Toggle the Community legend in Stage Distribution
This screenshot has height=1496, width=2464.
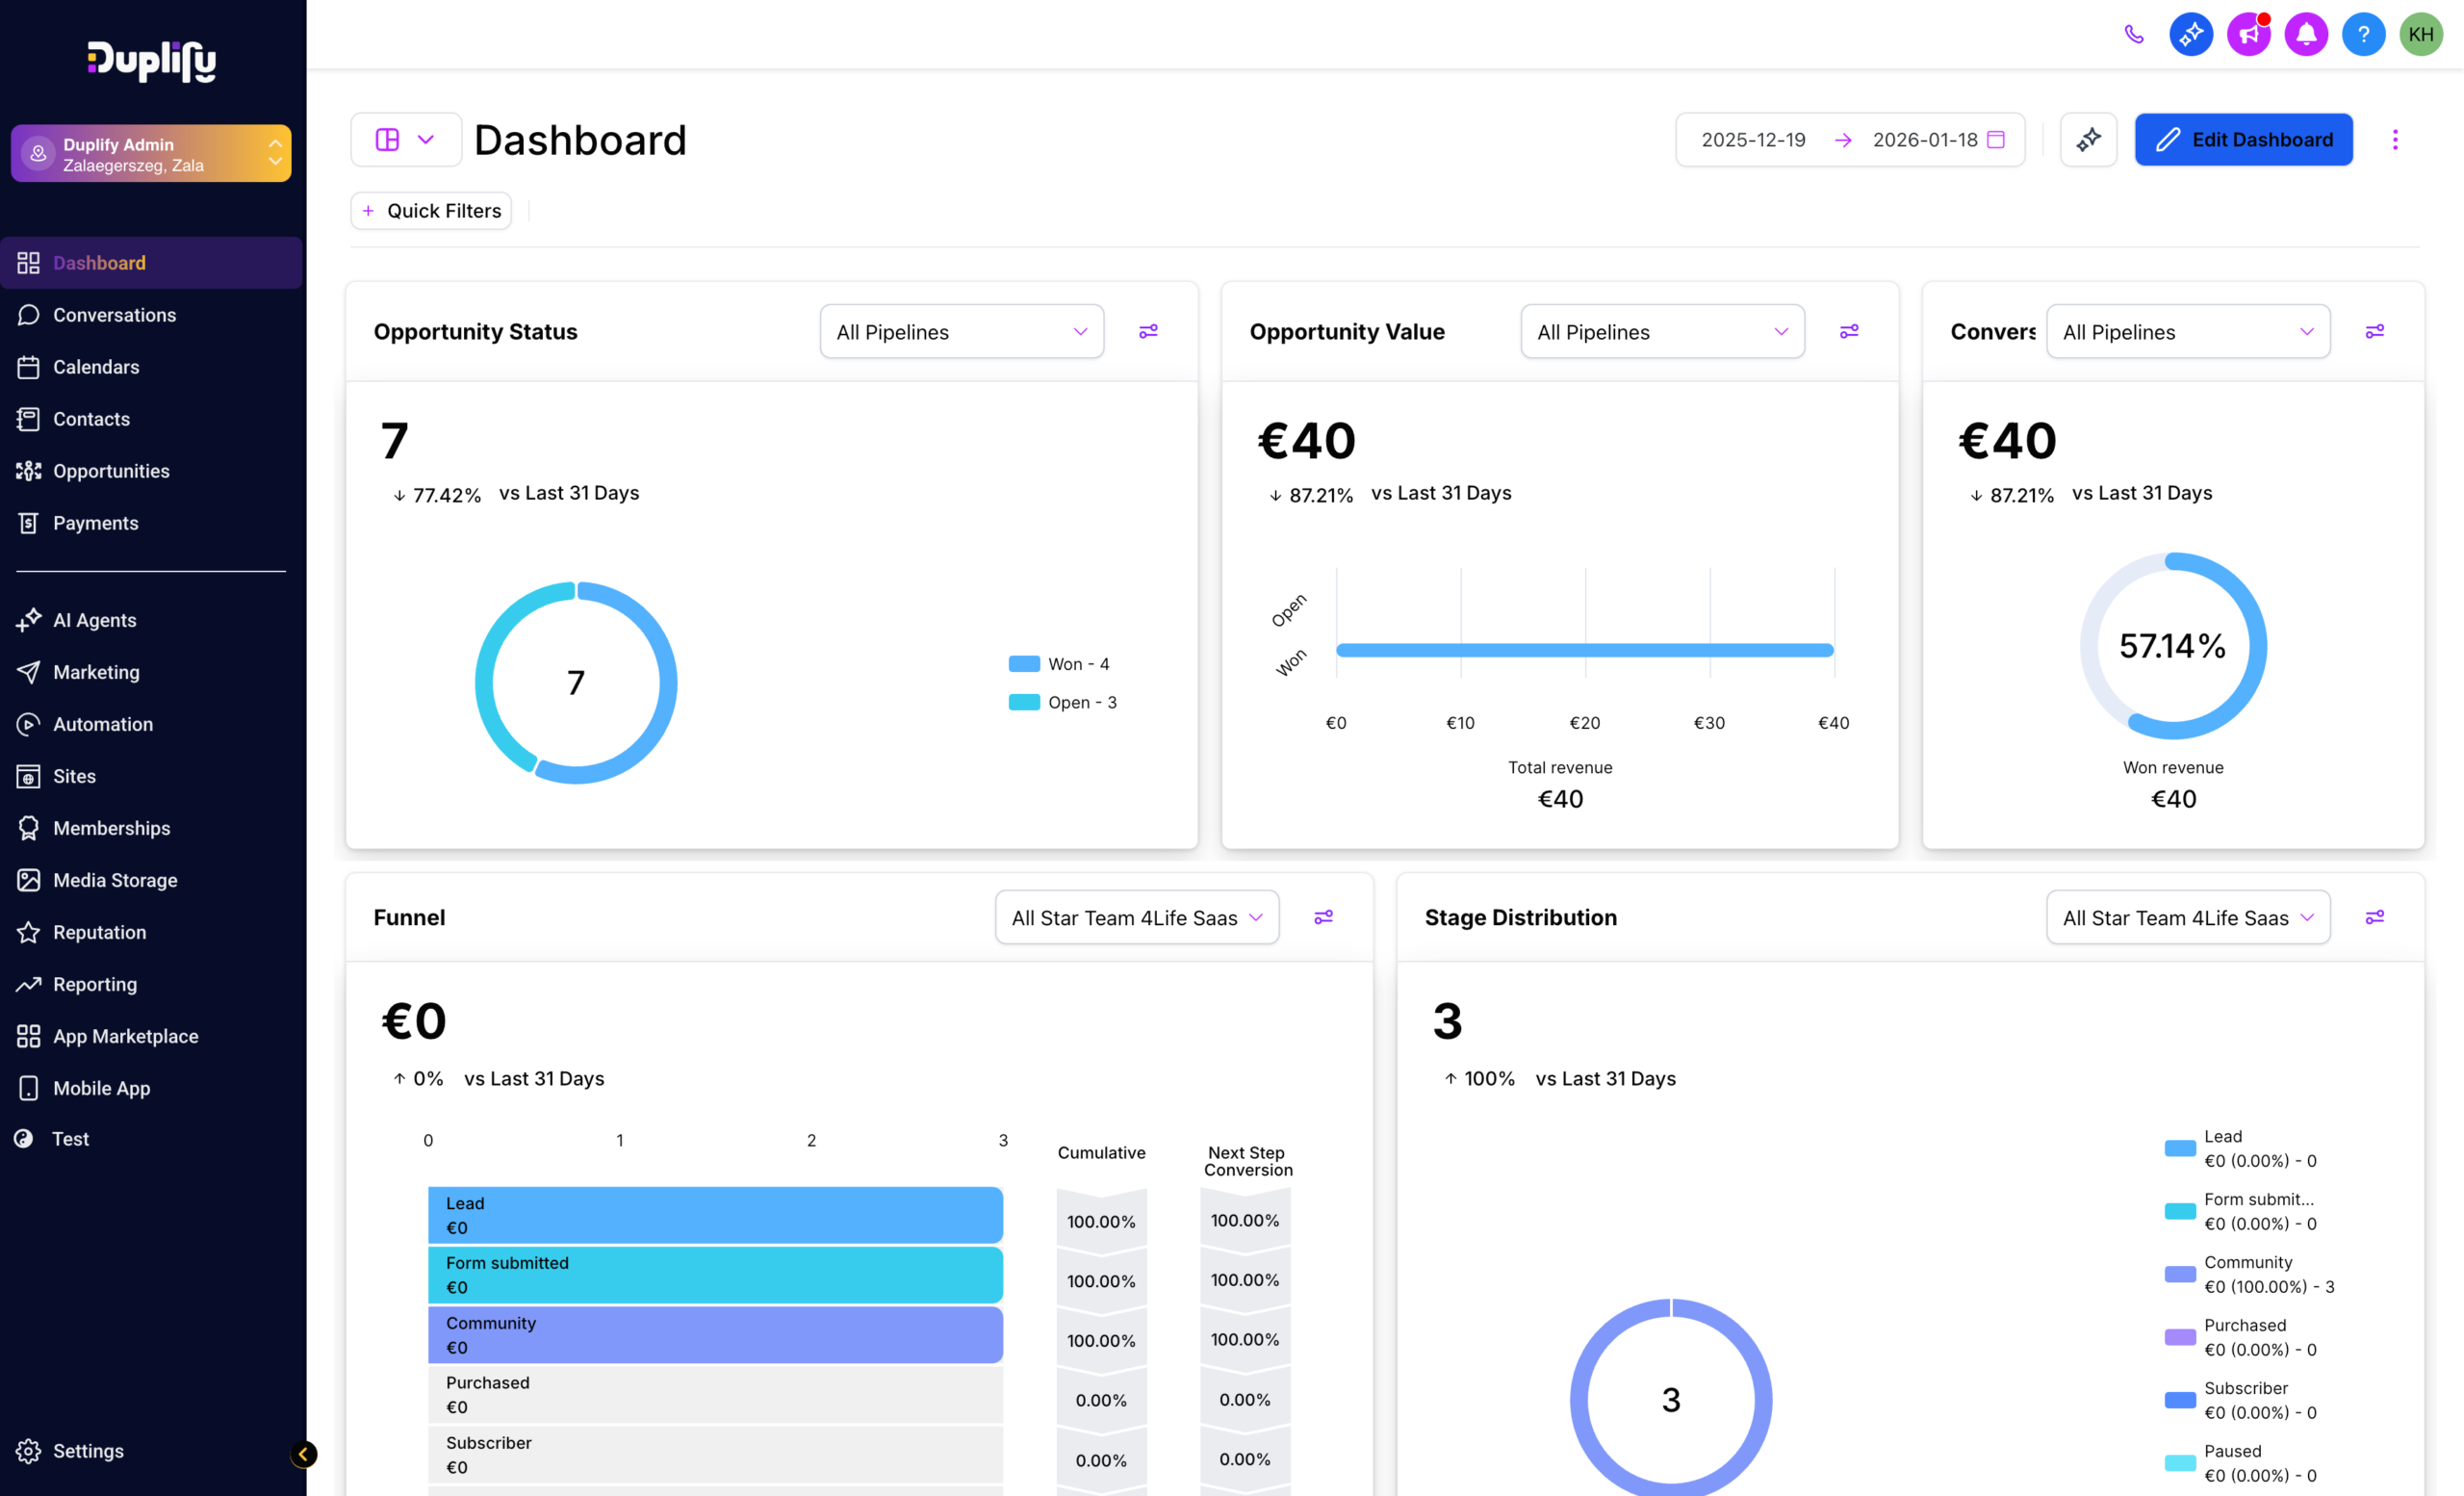[2248, 1273]
